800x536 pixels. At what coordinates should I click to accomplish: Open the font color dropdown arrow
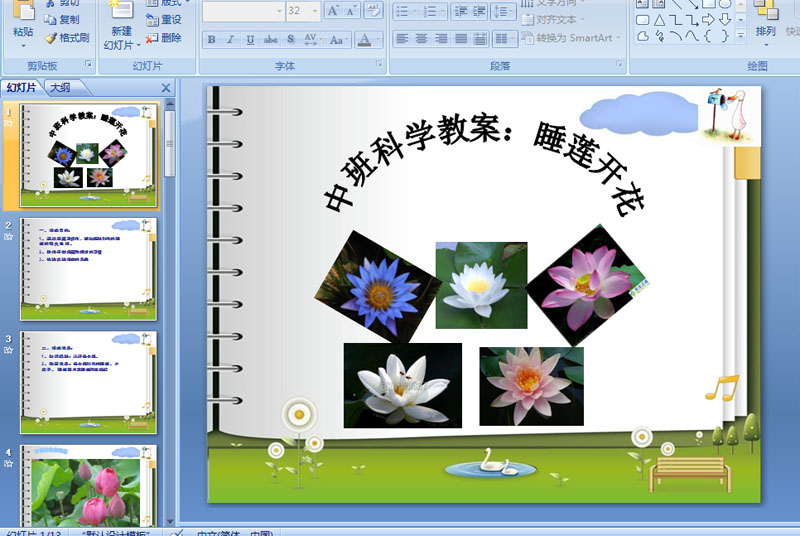[378, 40]
